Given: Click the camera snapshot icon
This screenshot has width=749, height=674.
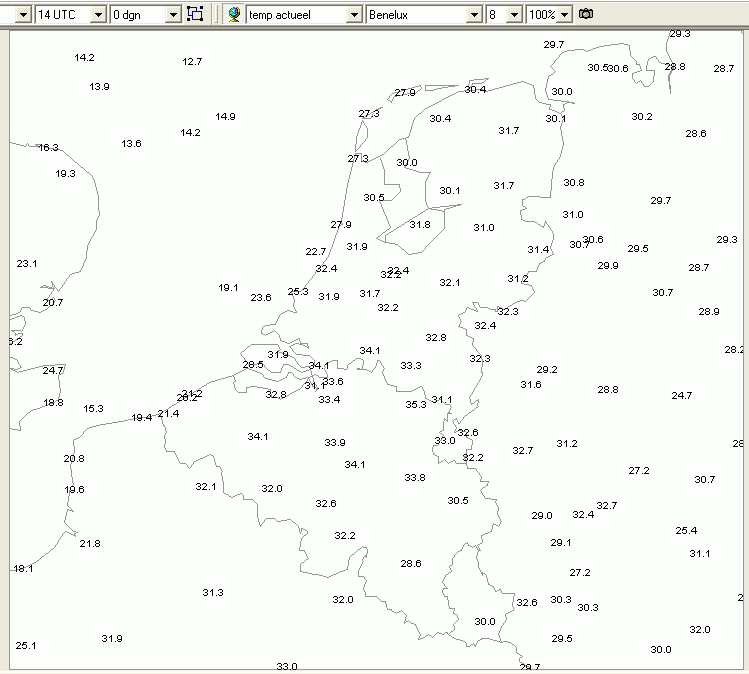Looking at the screenshot, I should pyautogui.click(x=586, y=14).
